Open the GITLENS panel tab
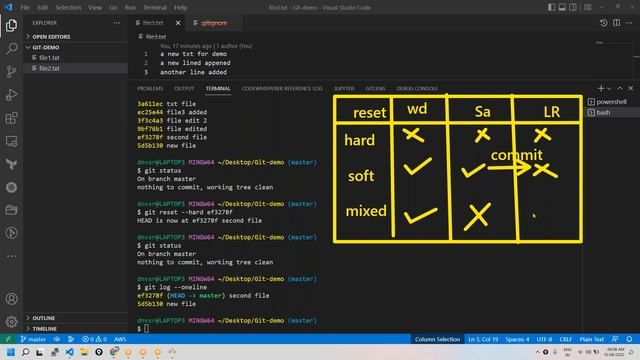The width and height of the screenshot is (640, 360). coord(375,89)
